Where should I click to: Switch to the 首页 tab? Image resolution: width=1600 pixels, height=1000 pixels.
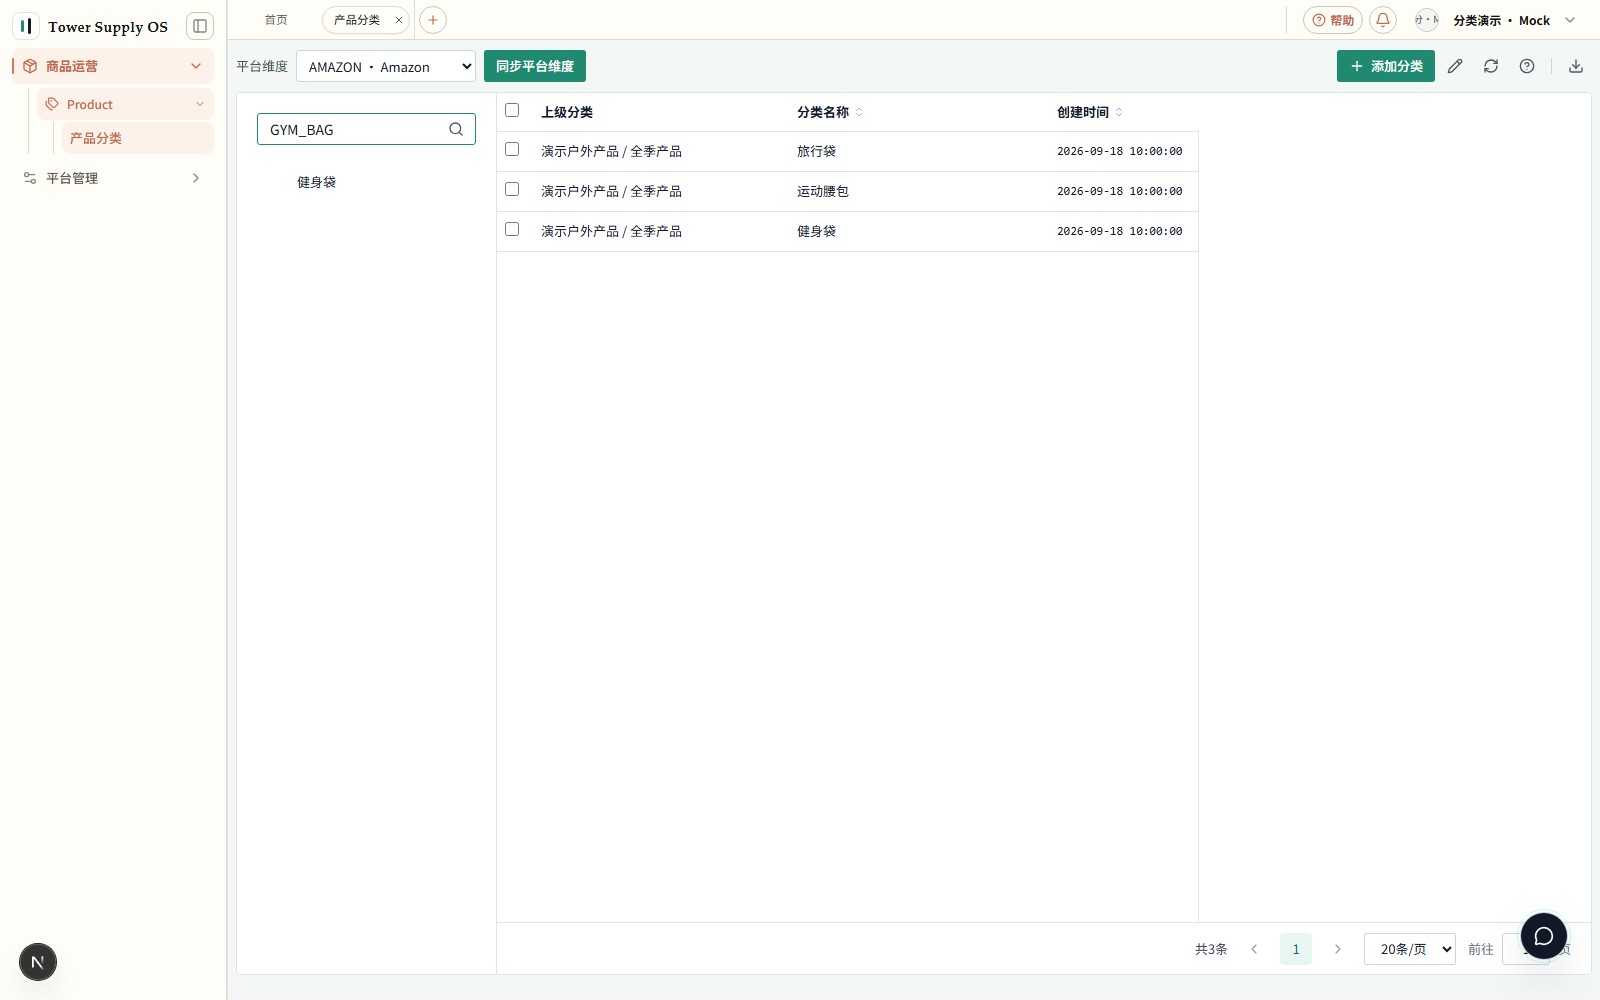(x=276, y=20)
